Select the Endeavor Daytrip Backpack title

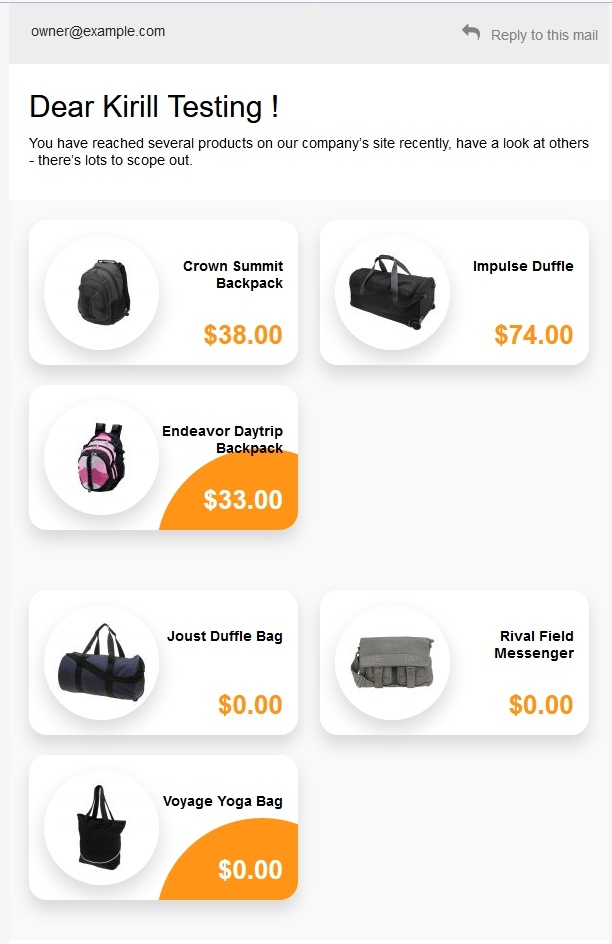pyautogui.click(x=223, y=439)
